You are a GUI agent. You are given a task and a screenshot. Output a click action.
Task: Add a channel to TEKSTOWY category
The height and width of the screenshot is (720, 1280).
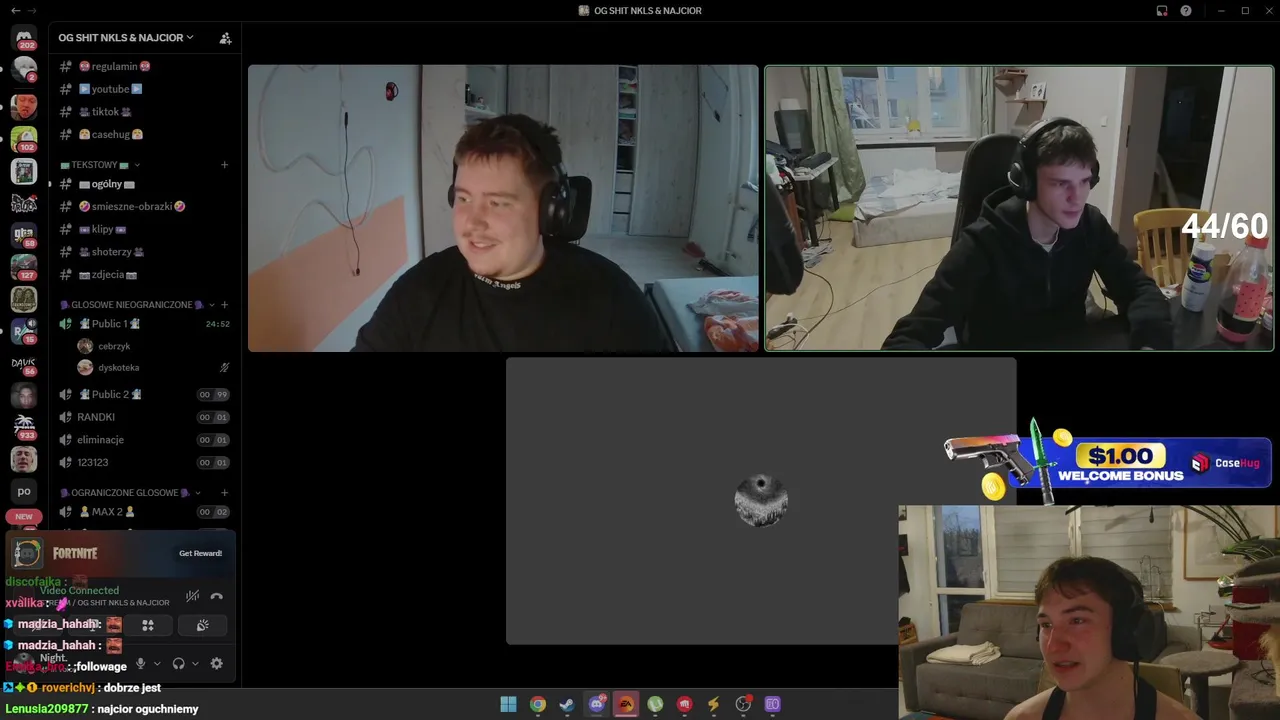(224, 165)
